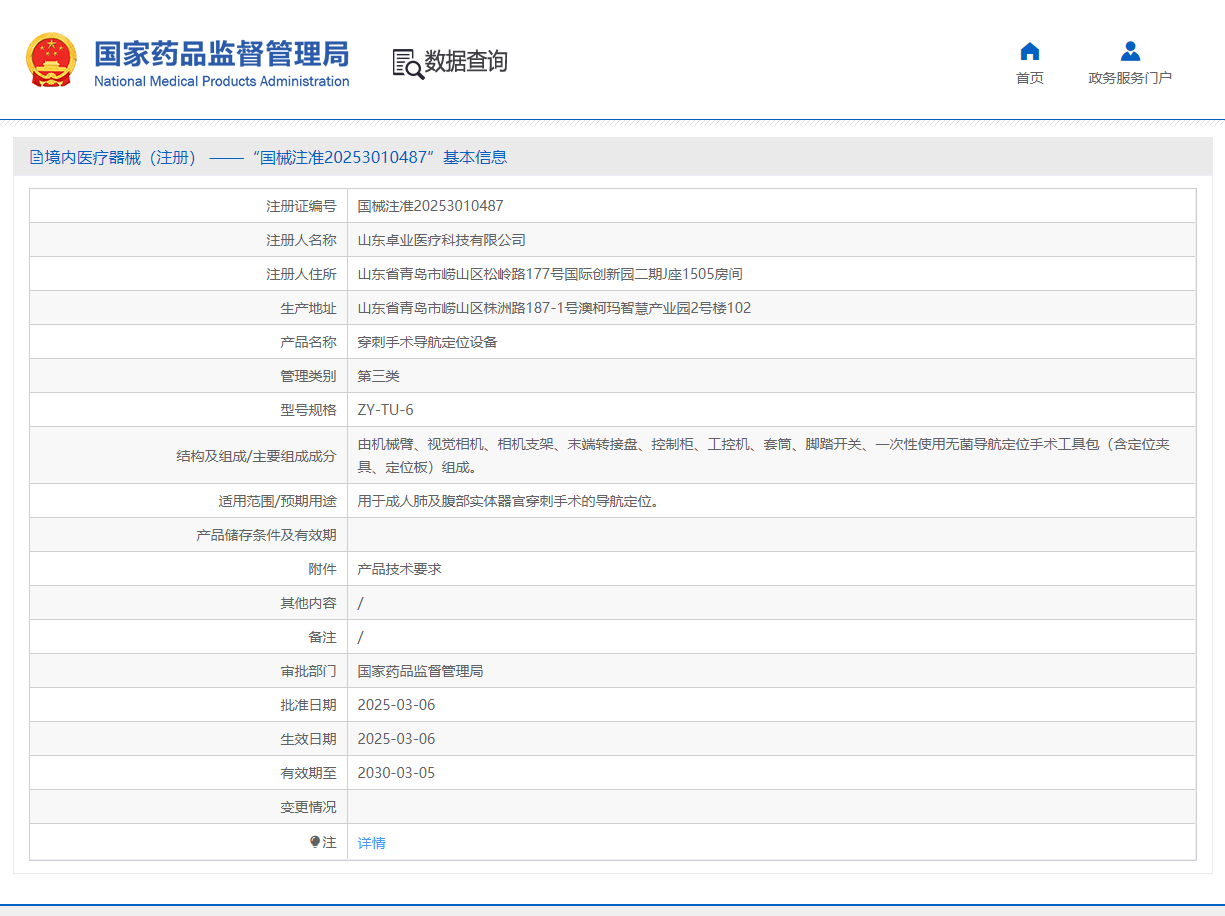The width and height of the screenshot is (1225, 916).
Task: Click the 注册证编号 row label
Action: (301, 206)
